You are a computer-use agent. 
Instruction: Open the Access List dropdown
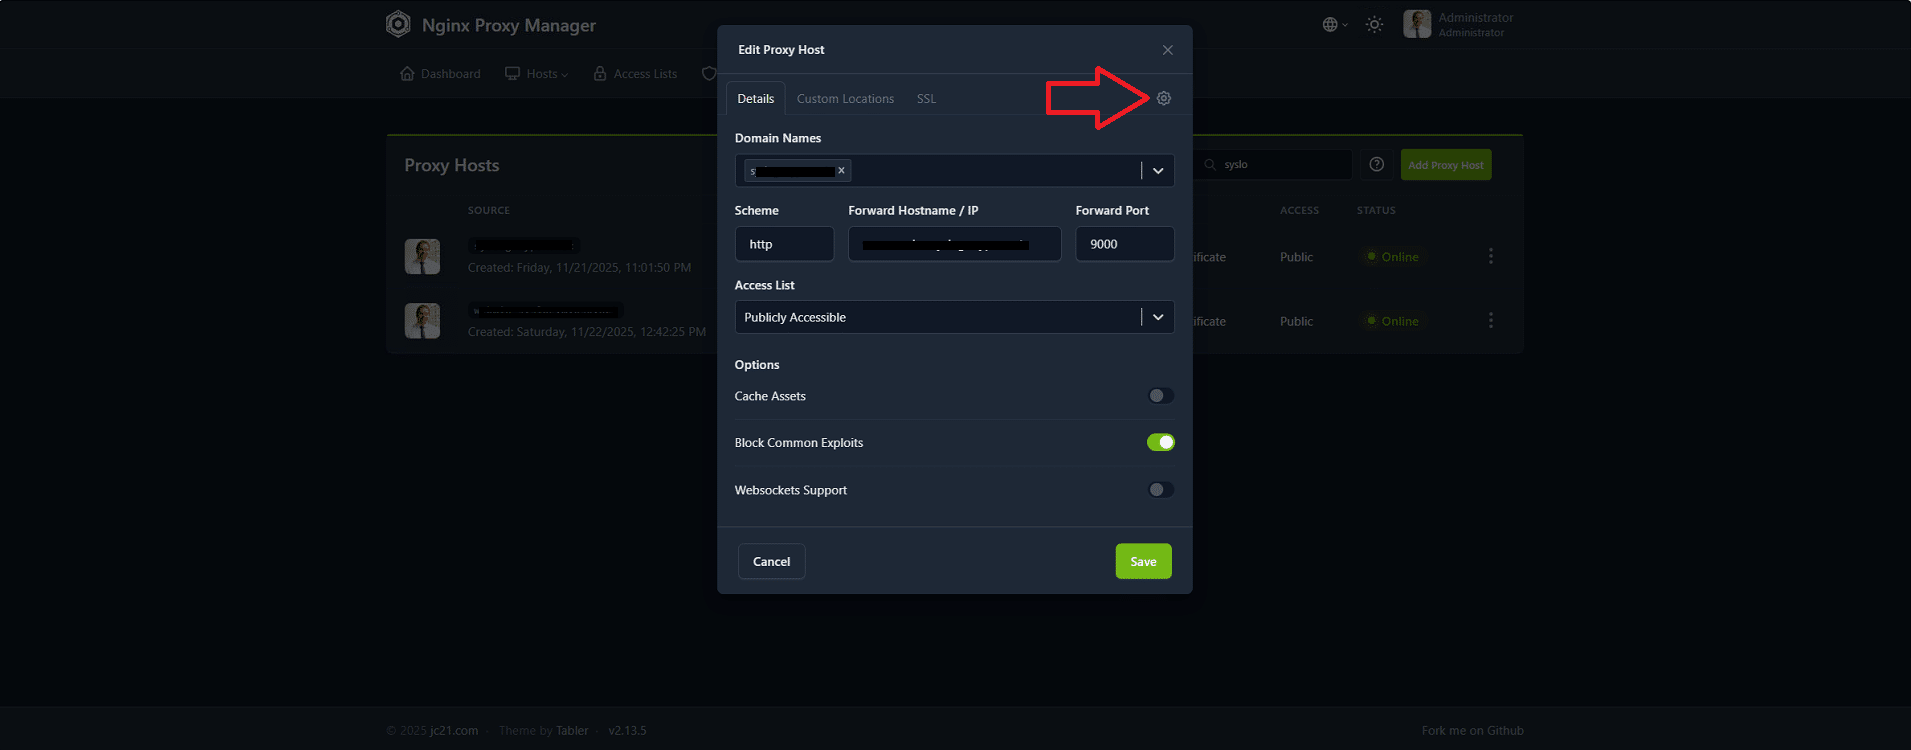click(x=1157, y=317)
